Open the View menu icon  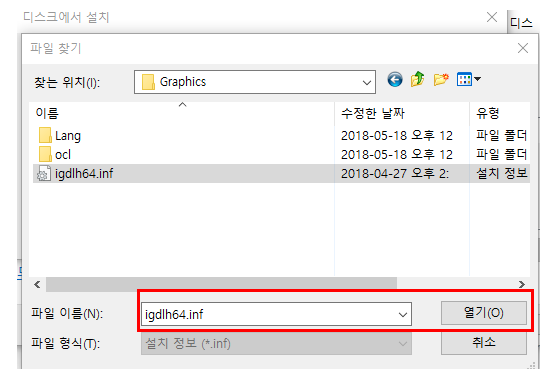464,79
